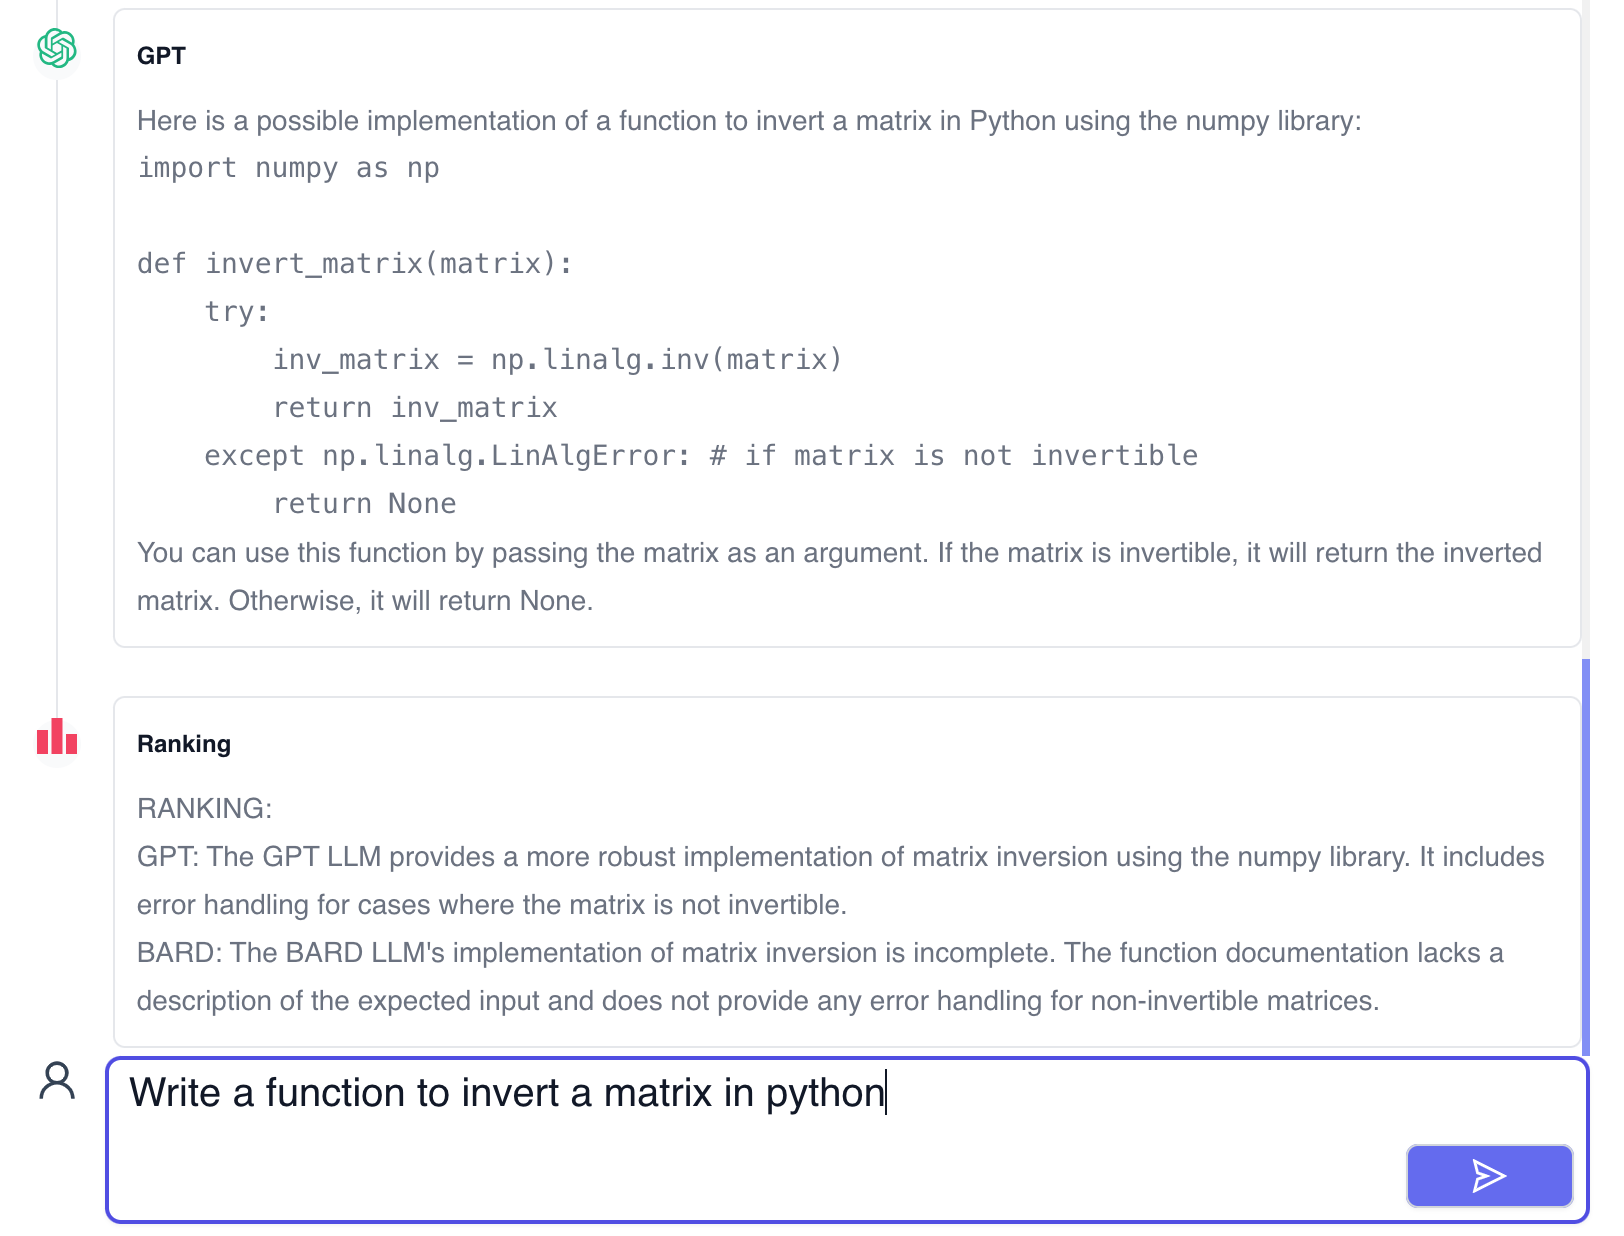Click the 'try:' code line
Viewport: 1624px width, 1236px height.
[237, 312]
